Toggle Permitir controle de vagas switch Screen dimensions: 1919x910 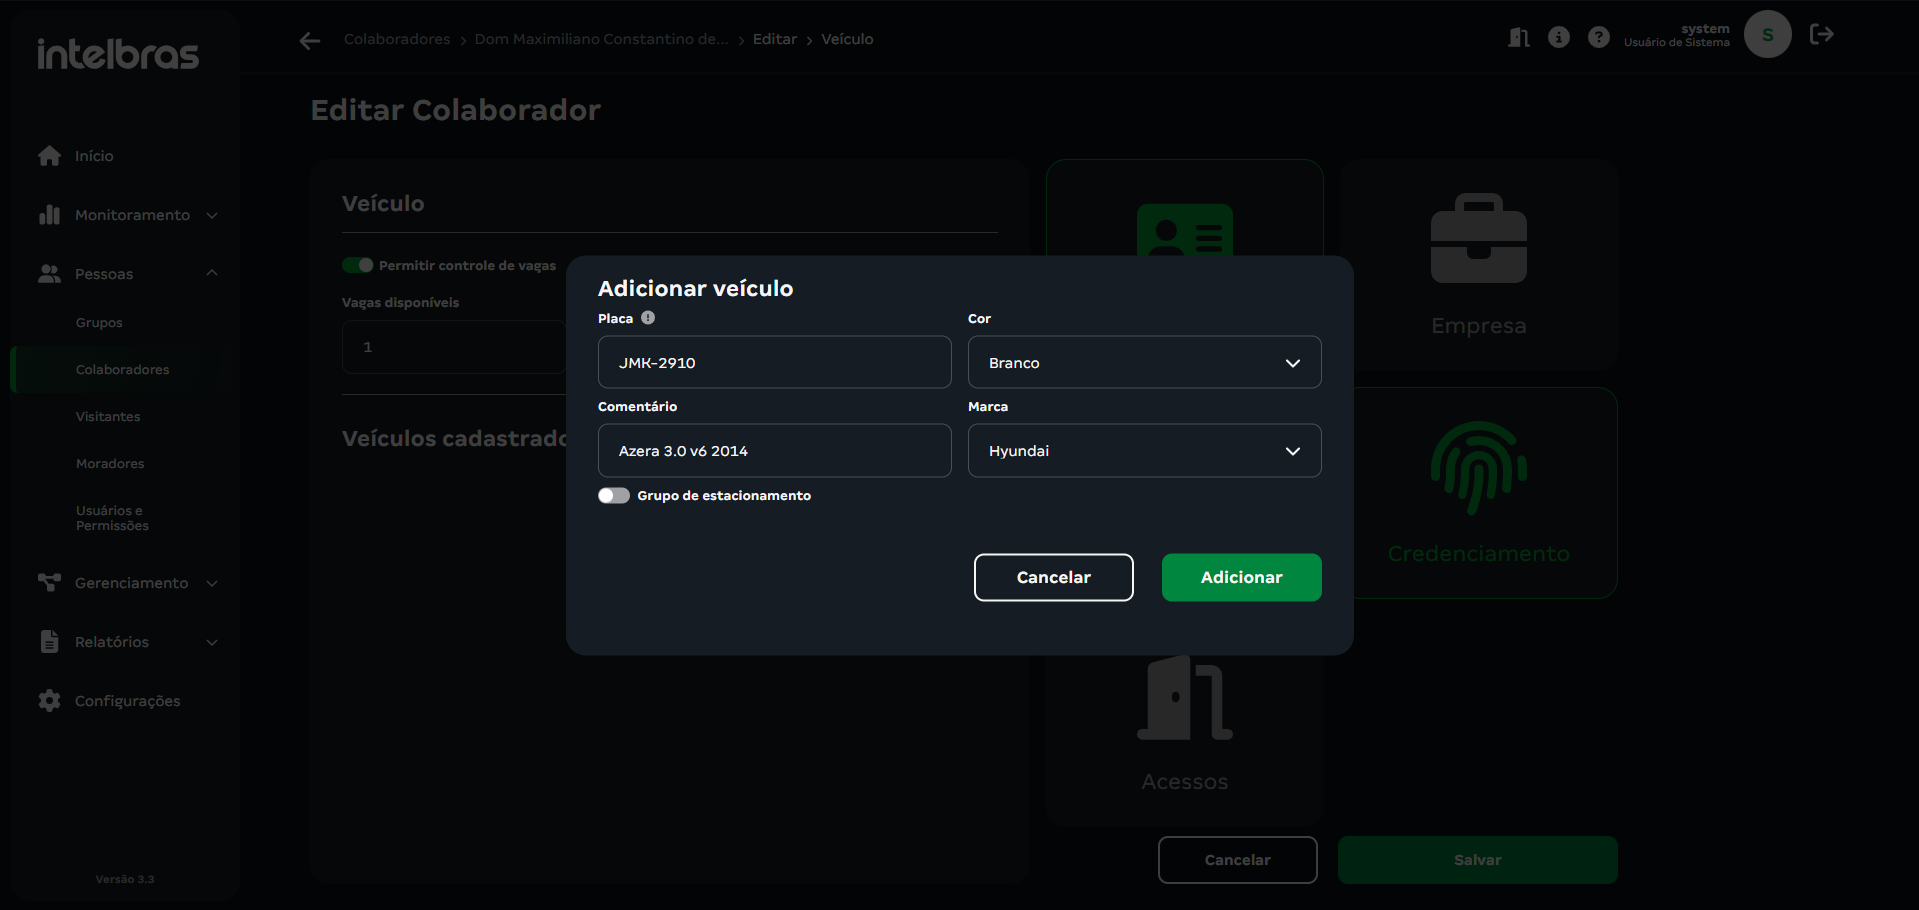[358, 265]
